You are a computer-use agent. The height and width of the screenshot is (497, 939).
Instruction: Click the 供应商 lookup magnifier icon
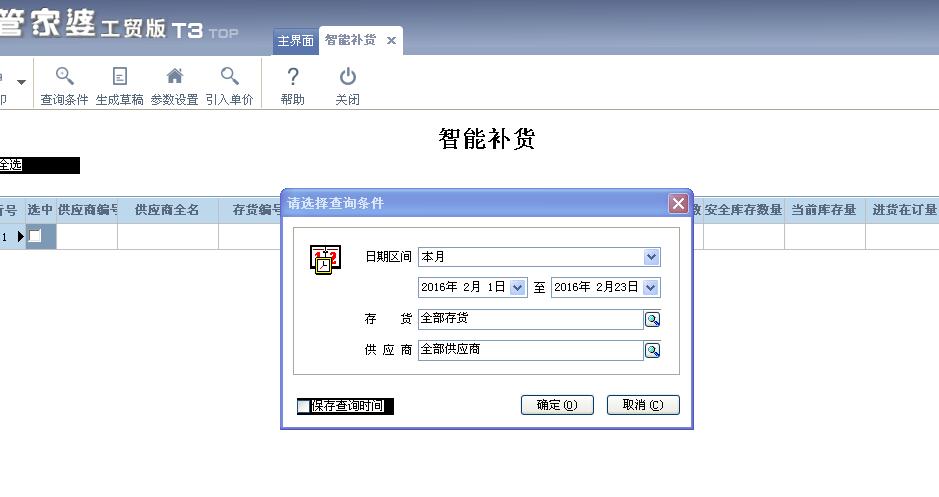(652, 351)
